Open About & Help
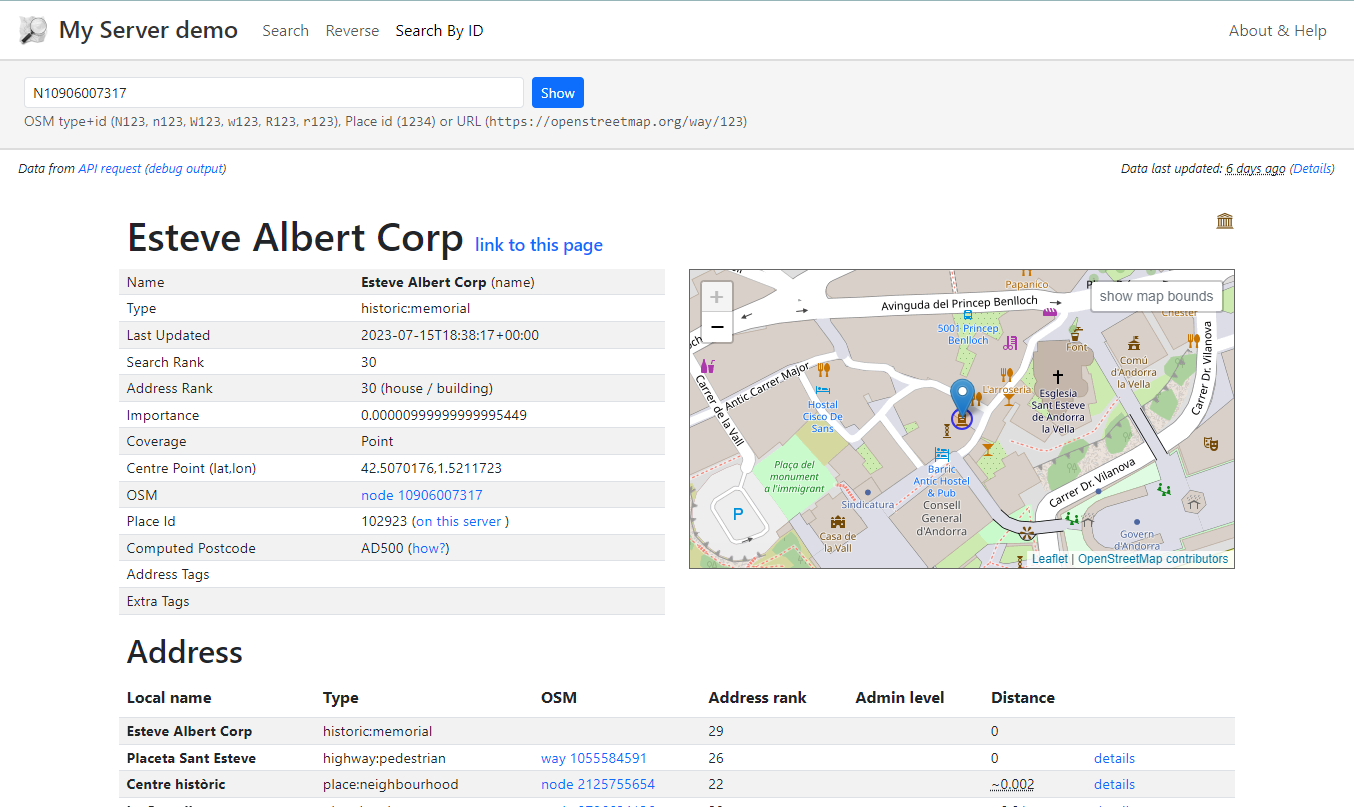Image resolution: width=1354 pixels, height=807 pixels. (x=1277, y=31)
